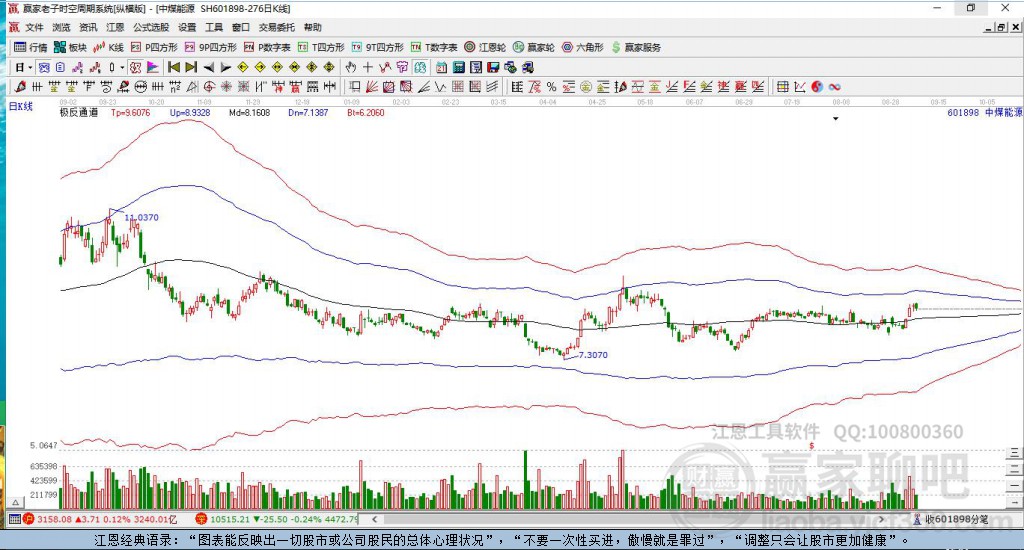Image resolution: width=1024 pixels, height=550 pixels.
Task: Select the red starburst radial tool
Action: [x=226, y=87]
